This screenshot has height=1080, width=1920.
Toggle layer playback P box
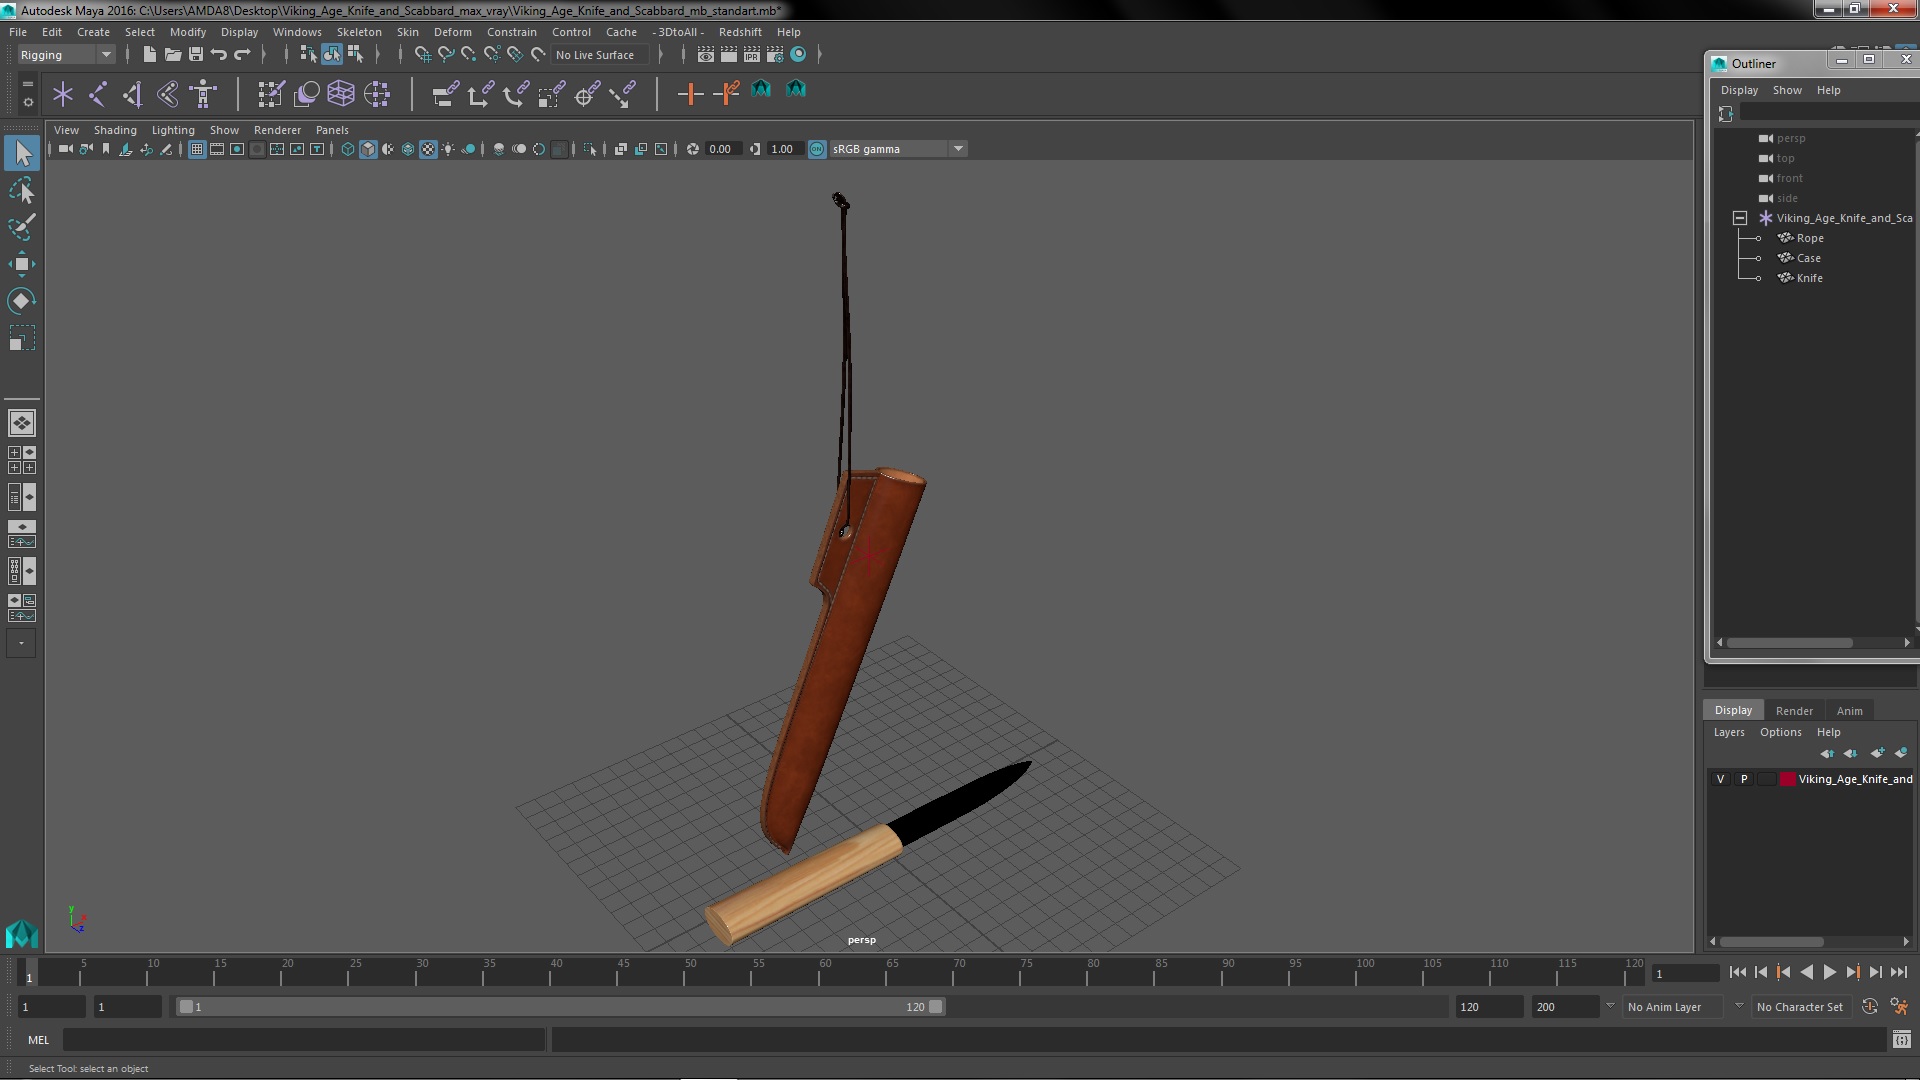pyautogui.click(x=1744, y=779)
